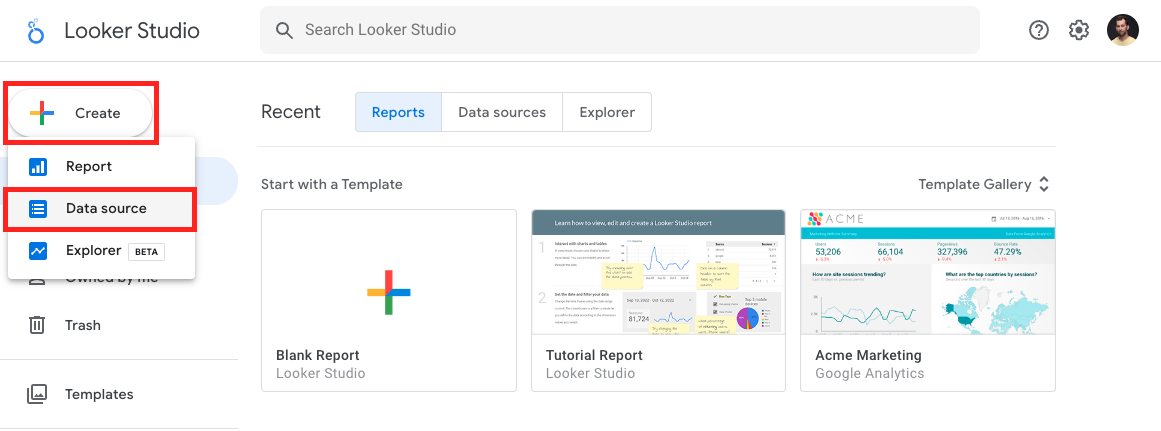Click the search magnifier icon
This screenshot has height=431, width=1161.
click(x=284, y=30)
